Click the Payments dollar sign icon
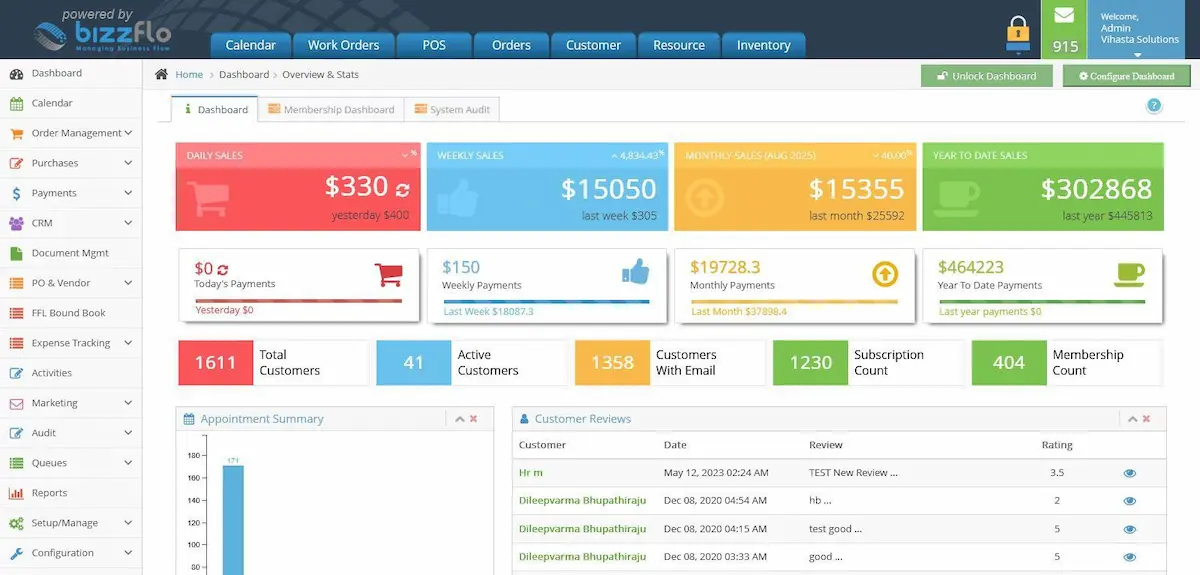The height and width of the screenshot is (575, 1200). [x=16, y=193]
